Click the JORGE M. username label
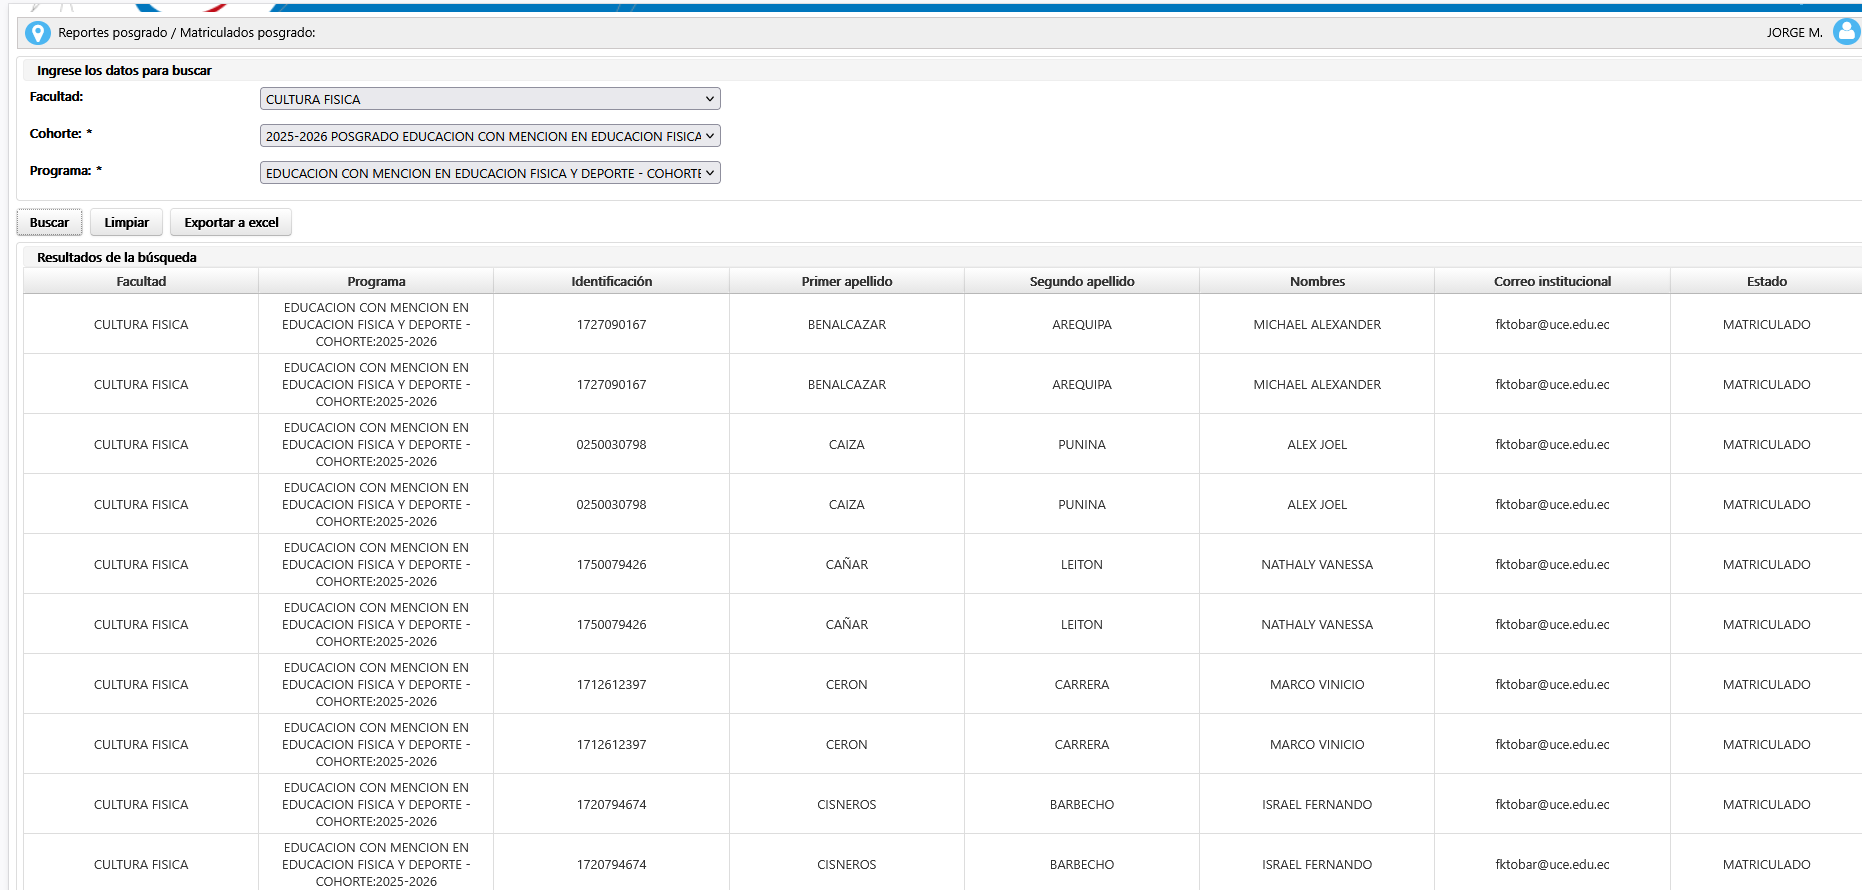The width and height of the screenshot is (1862, 890). pos(1794,32)
